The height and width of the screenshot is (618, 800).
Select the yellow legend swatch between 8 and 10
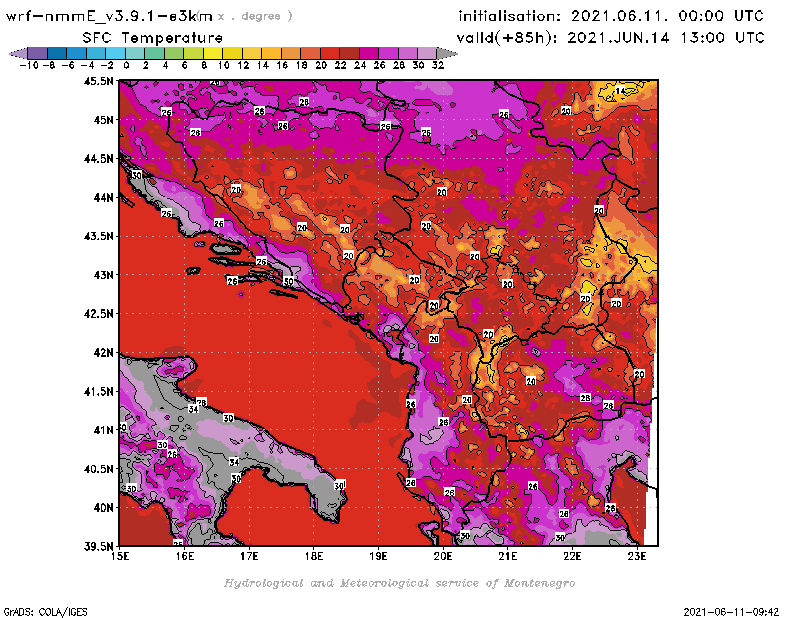click(213, 54)
